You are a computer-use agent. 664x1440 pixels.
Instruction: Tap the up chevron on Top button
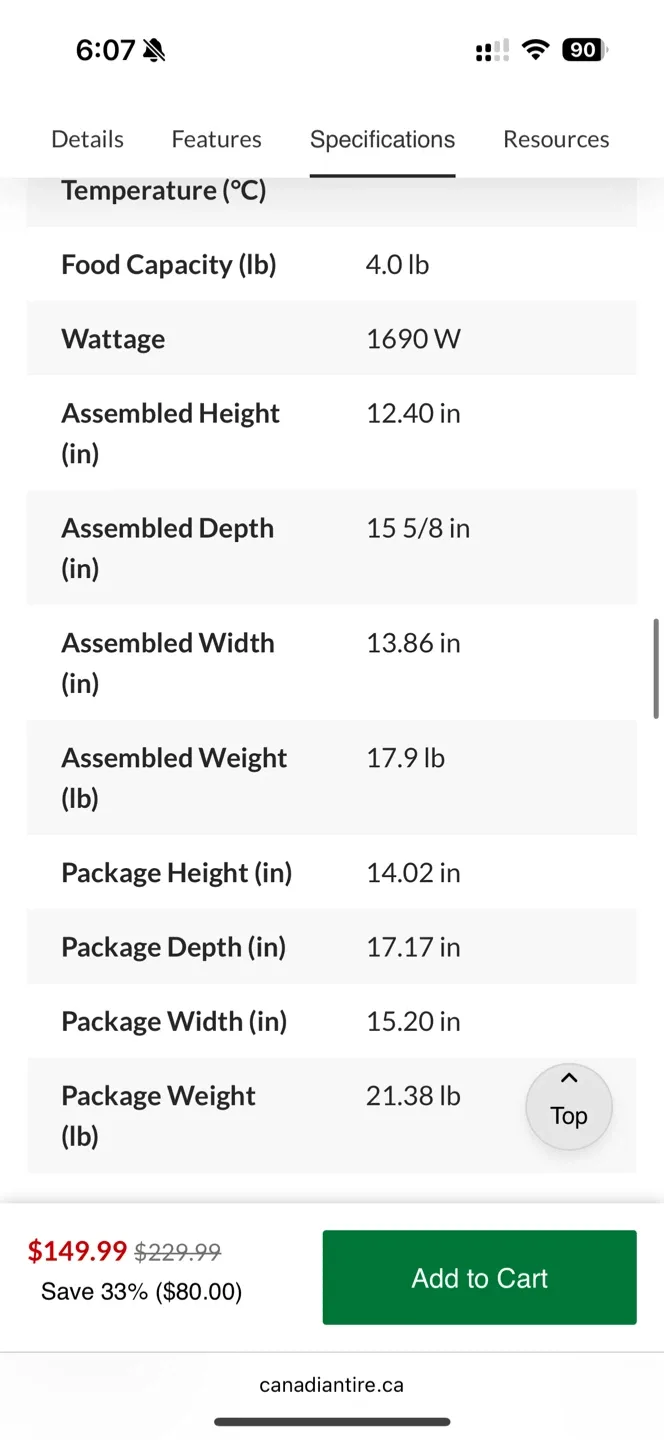569,1078
